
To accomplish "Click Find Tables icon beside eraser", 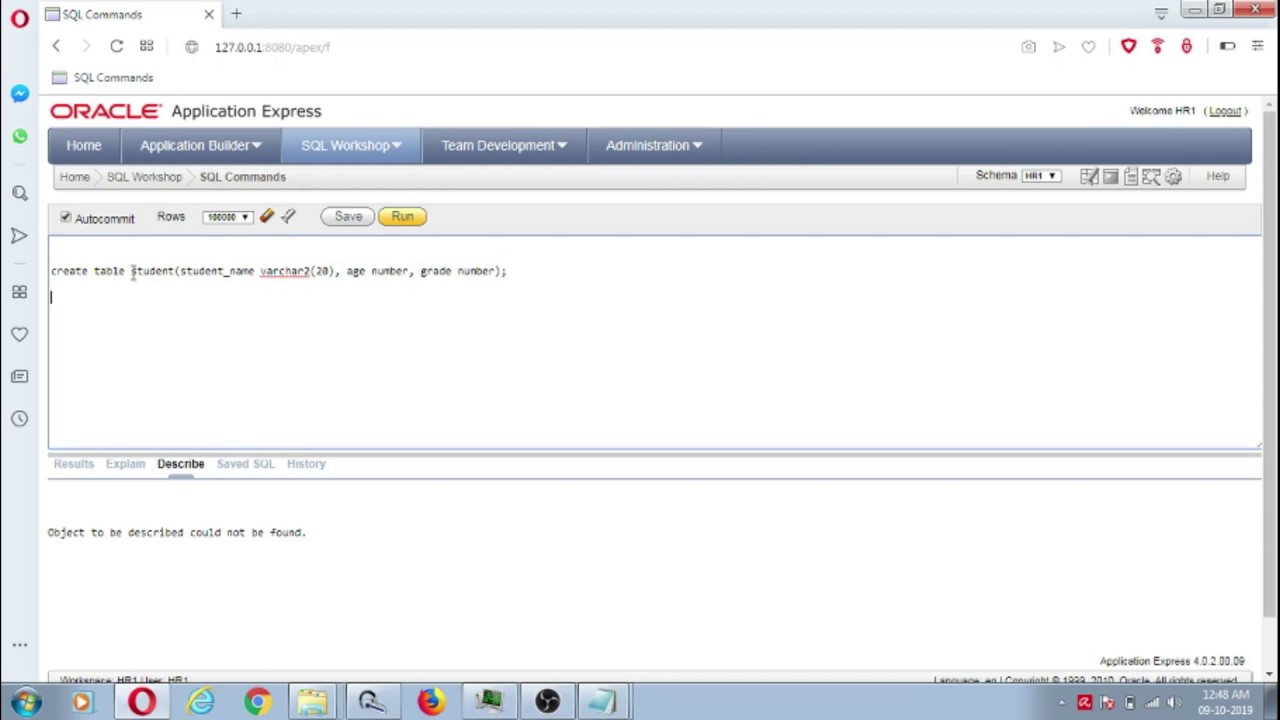I will (288, 216).
